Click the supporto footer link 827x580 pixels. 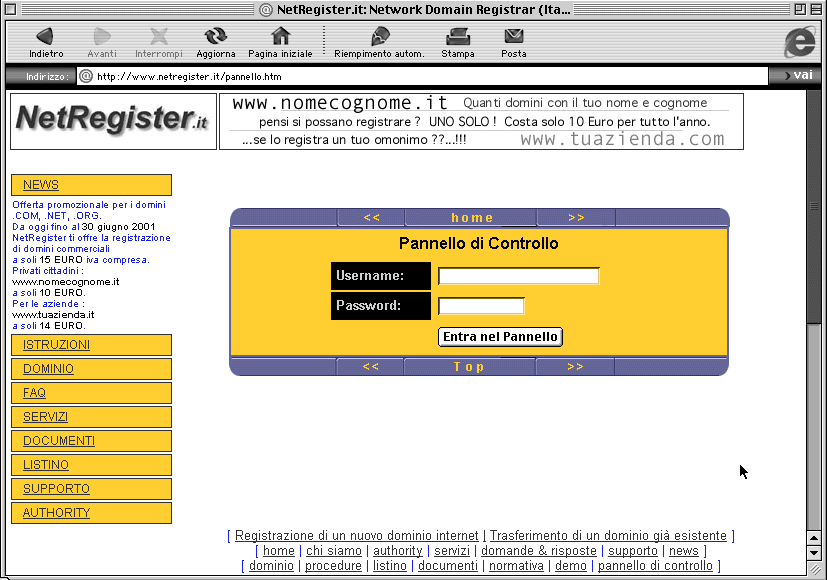point(633,551)
